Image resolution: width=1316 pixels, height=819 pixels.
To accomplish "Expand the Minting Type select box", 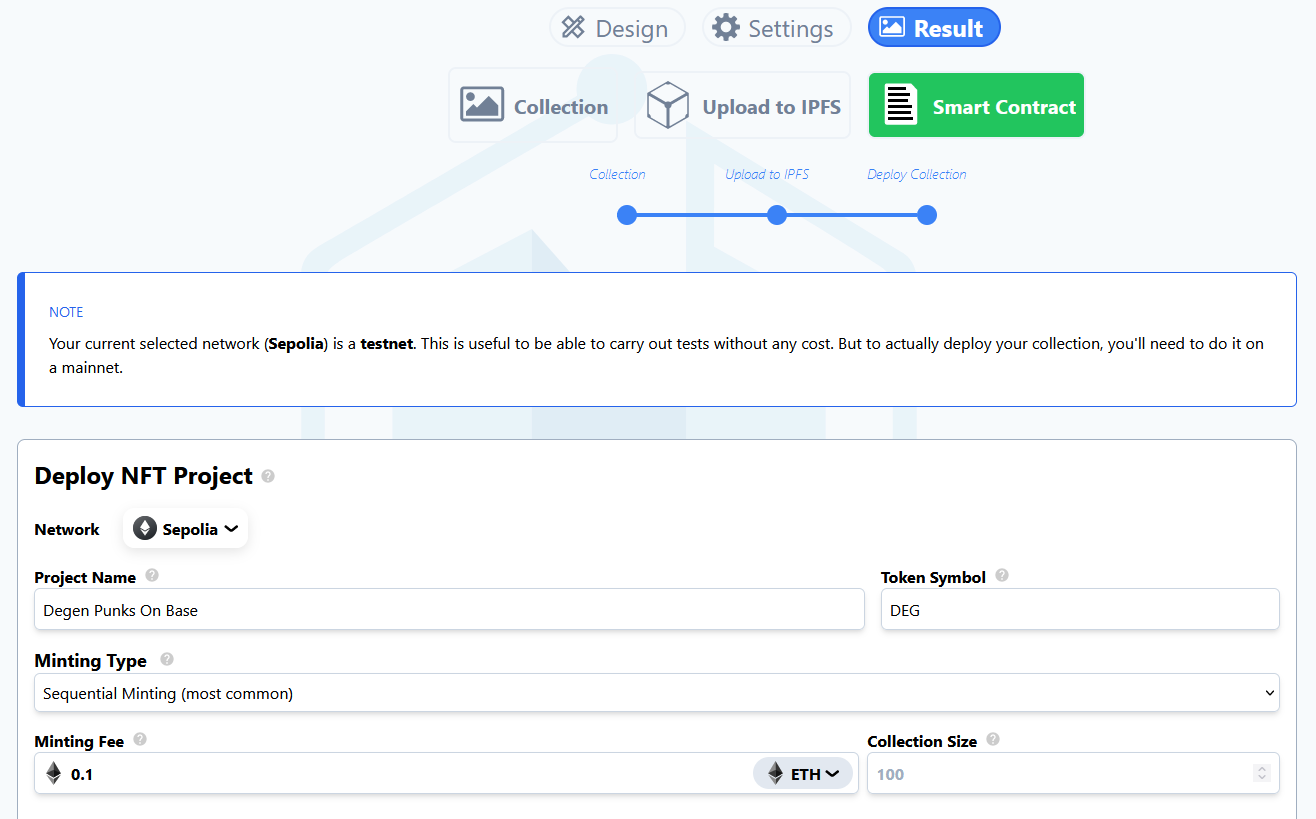I will [656, 693].
